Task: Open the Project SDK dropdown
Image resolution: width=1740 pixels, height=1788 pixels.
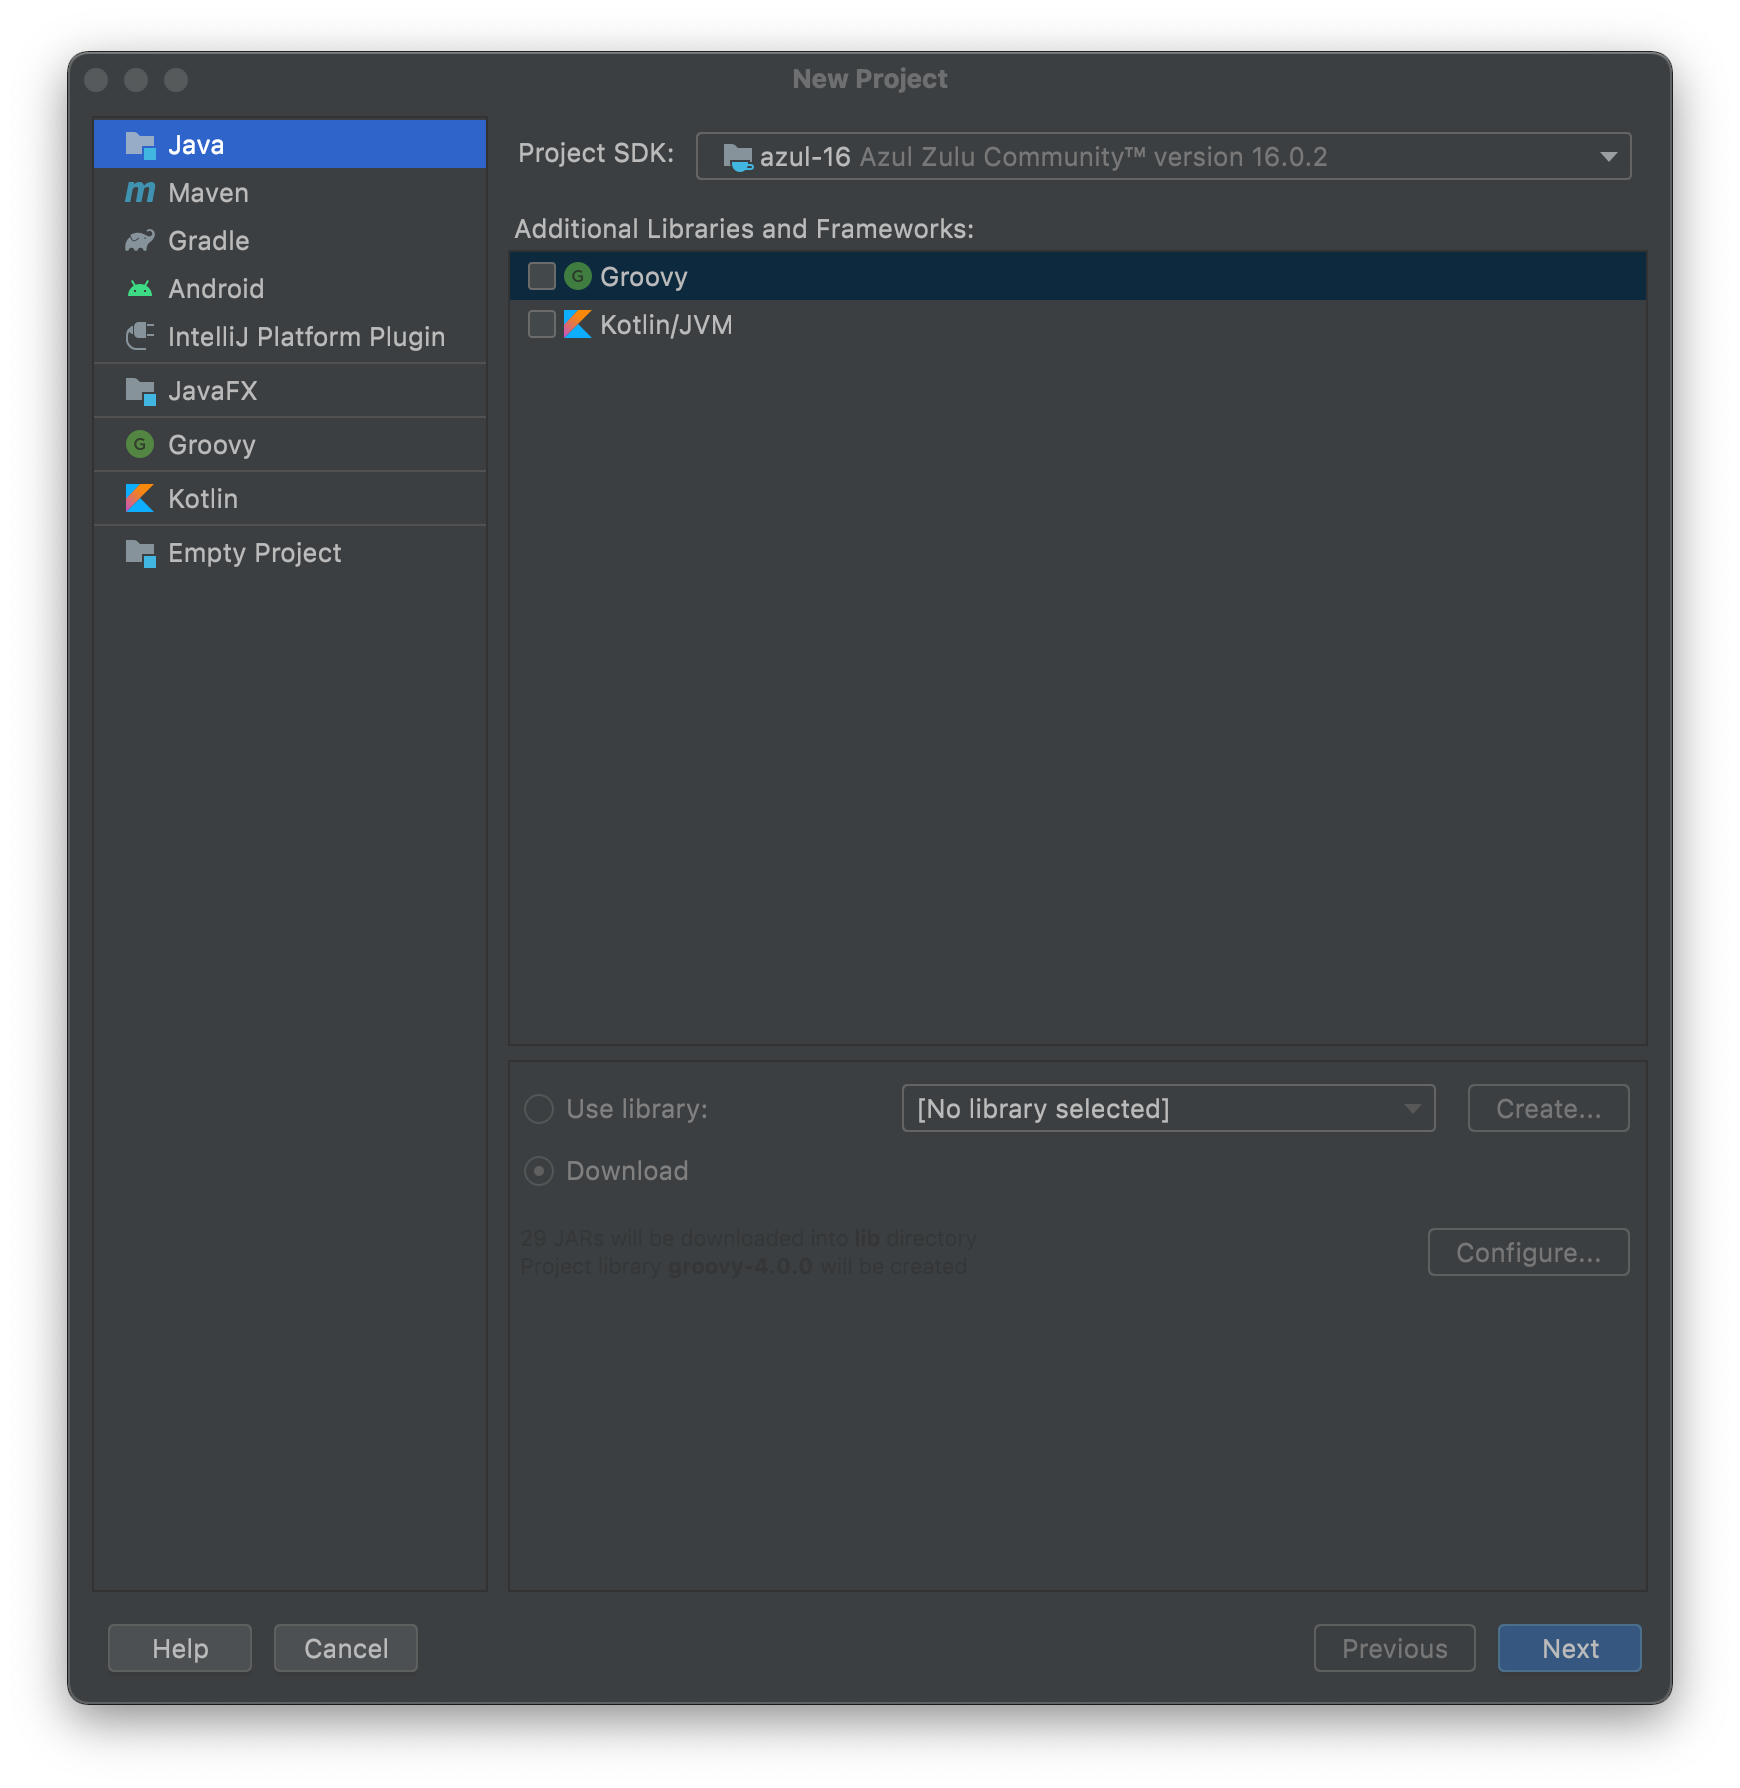Action: (x=1163, y=156)
